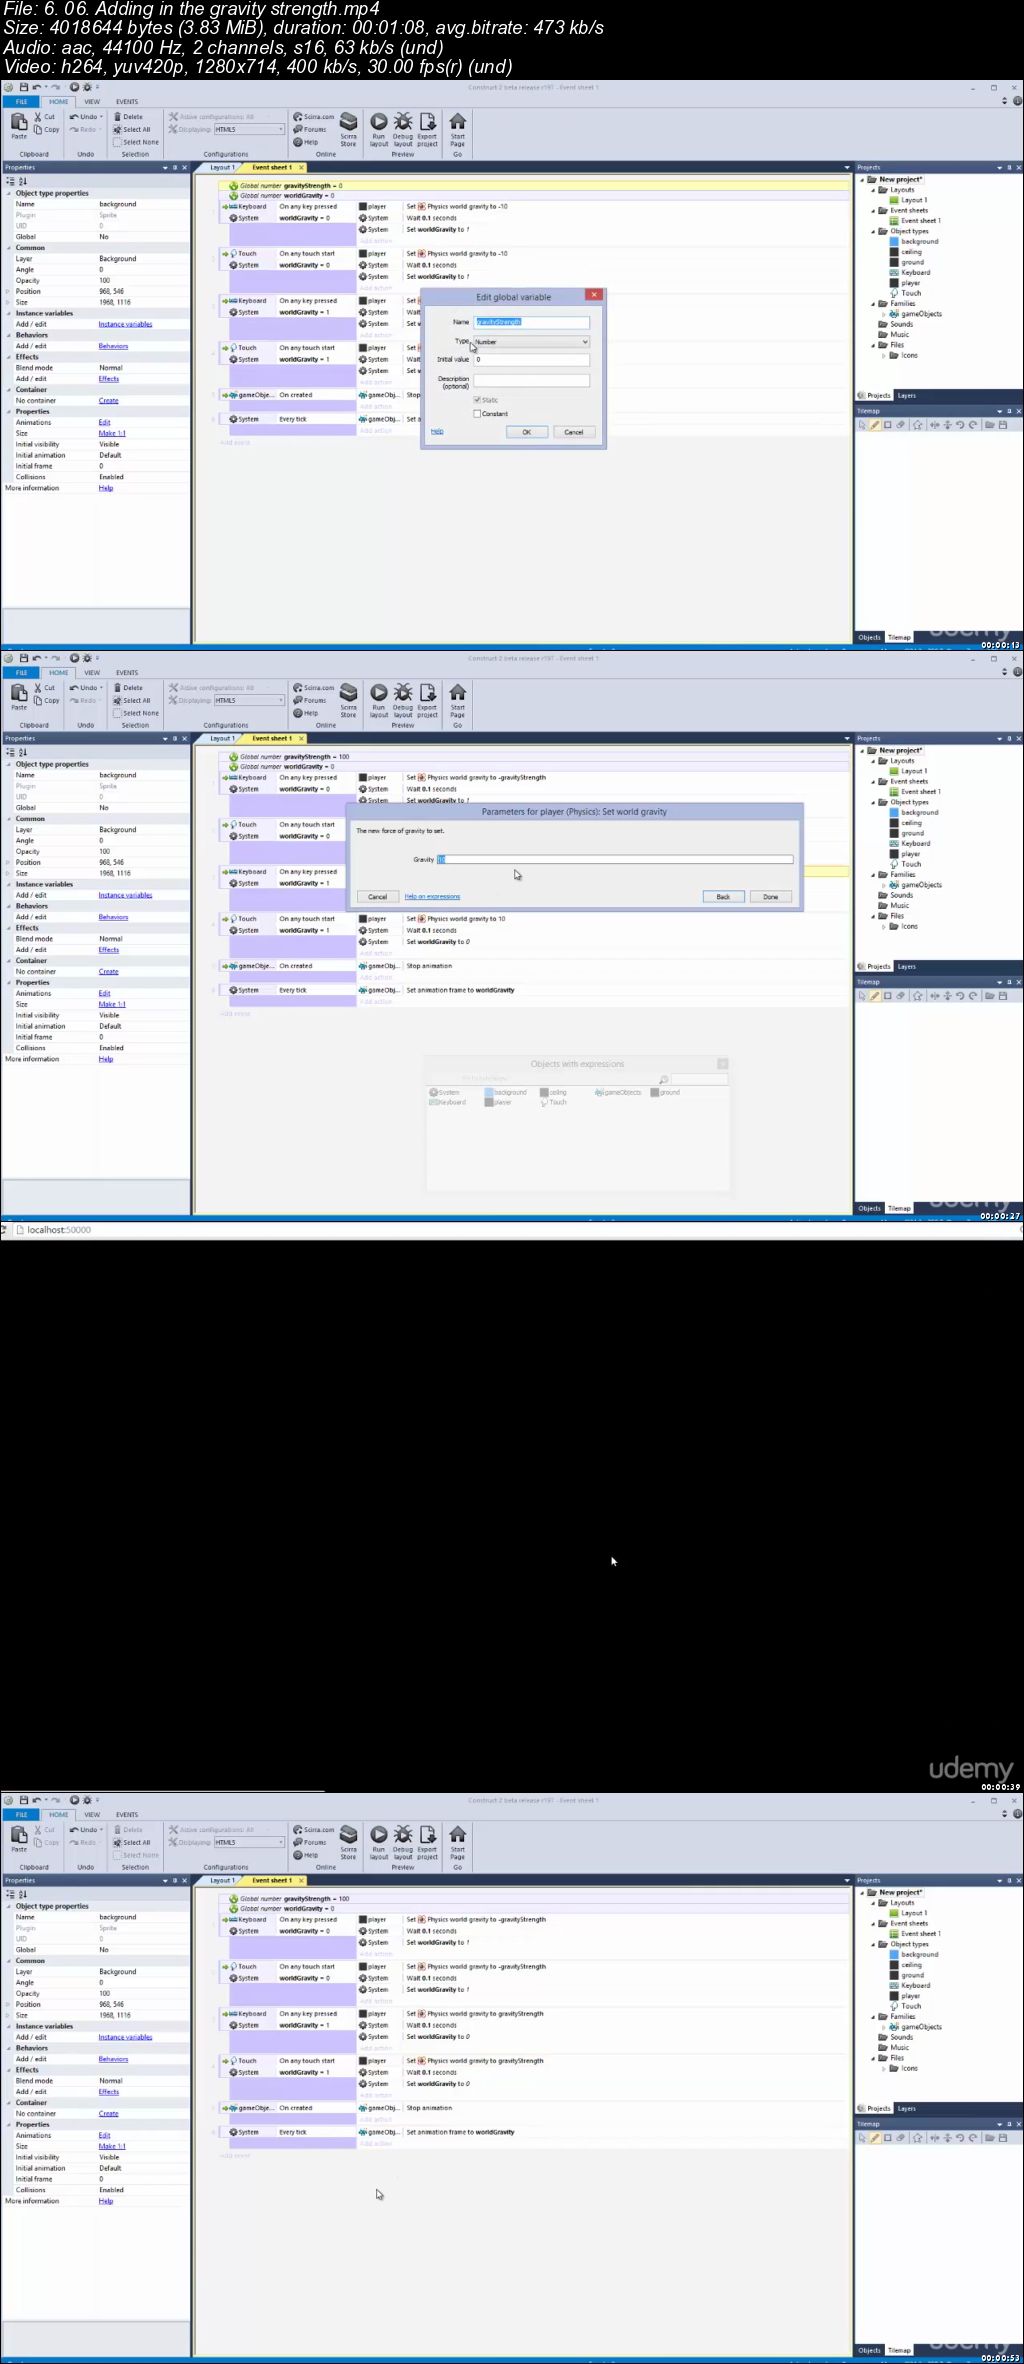
Task: Click Back in Set world gravity dialog
Action: click(x=723, y=897)
